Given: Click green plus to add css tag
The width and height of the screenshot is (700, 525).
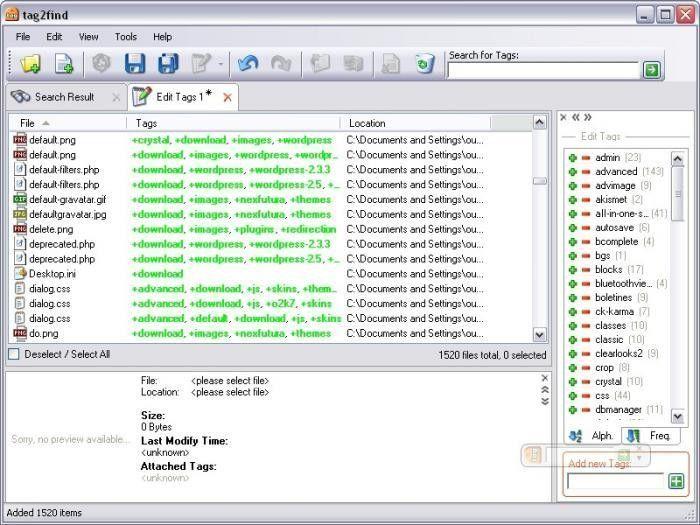Looking at the screenshot, I should click(x=573, y=396).
